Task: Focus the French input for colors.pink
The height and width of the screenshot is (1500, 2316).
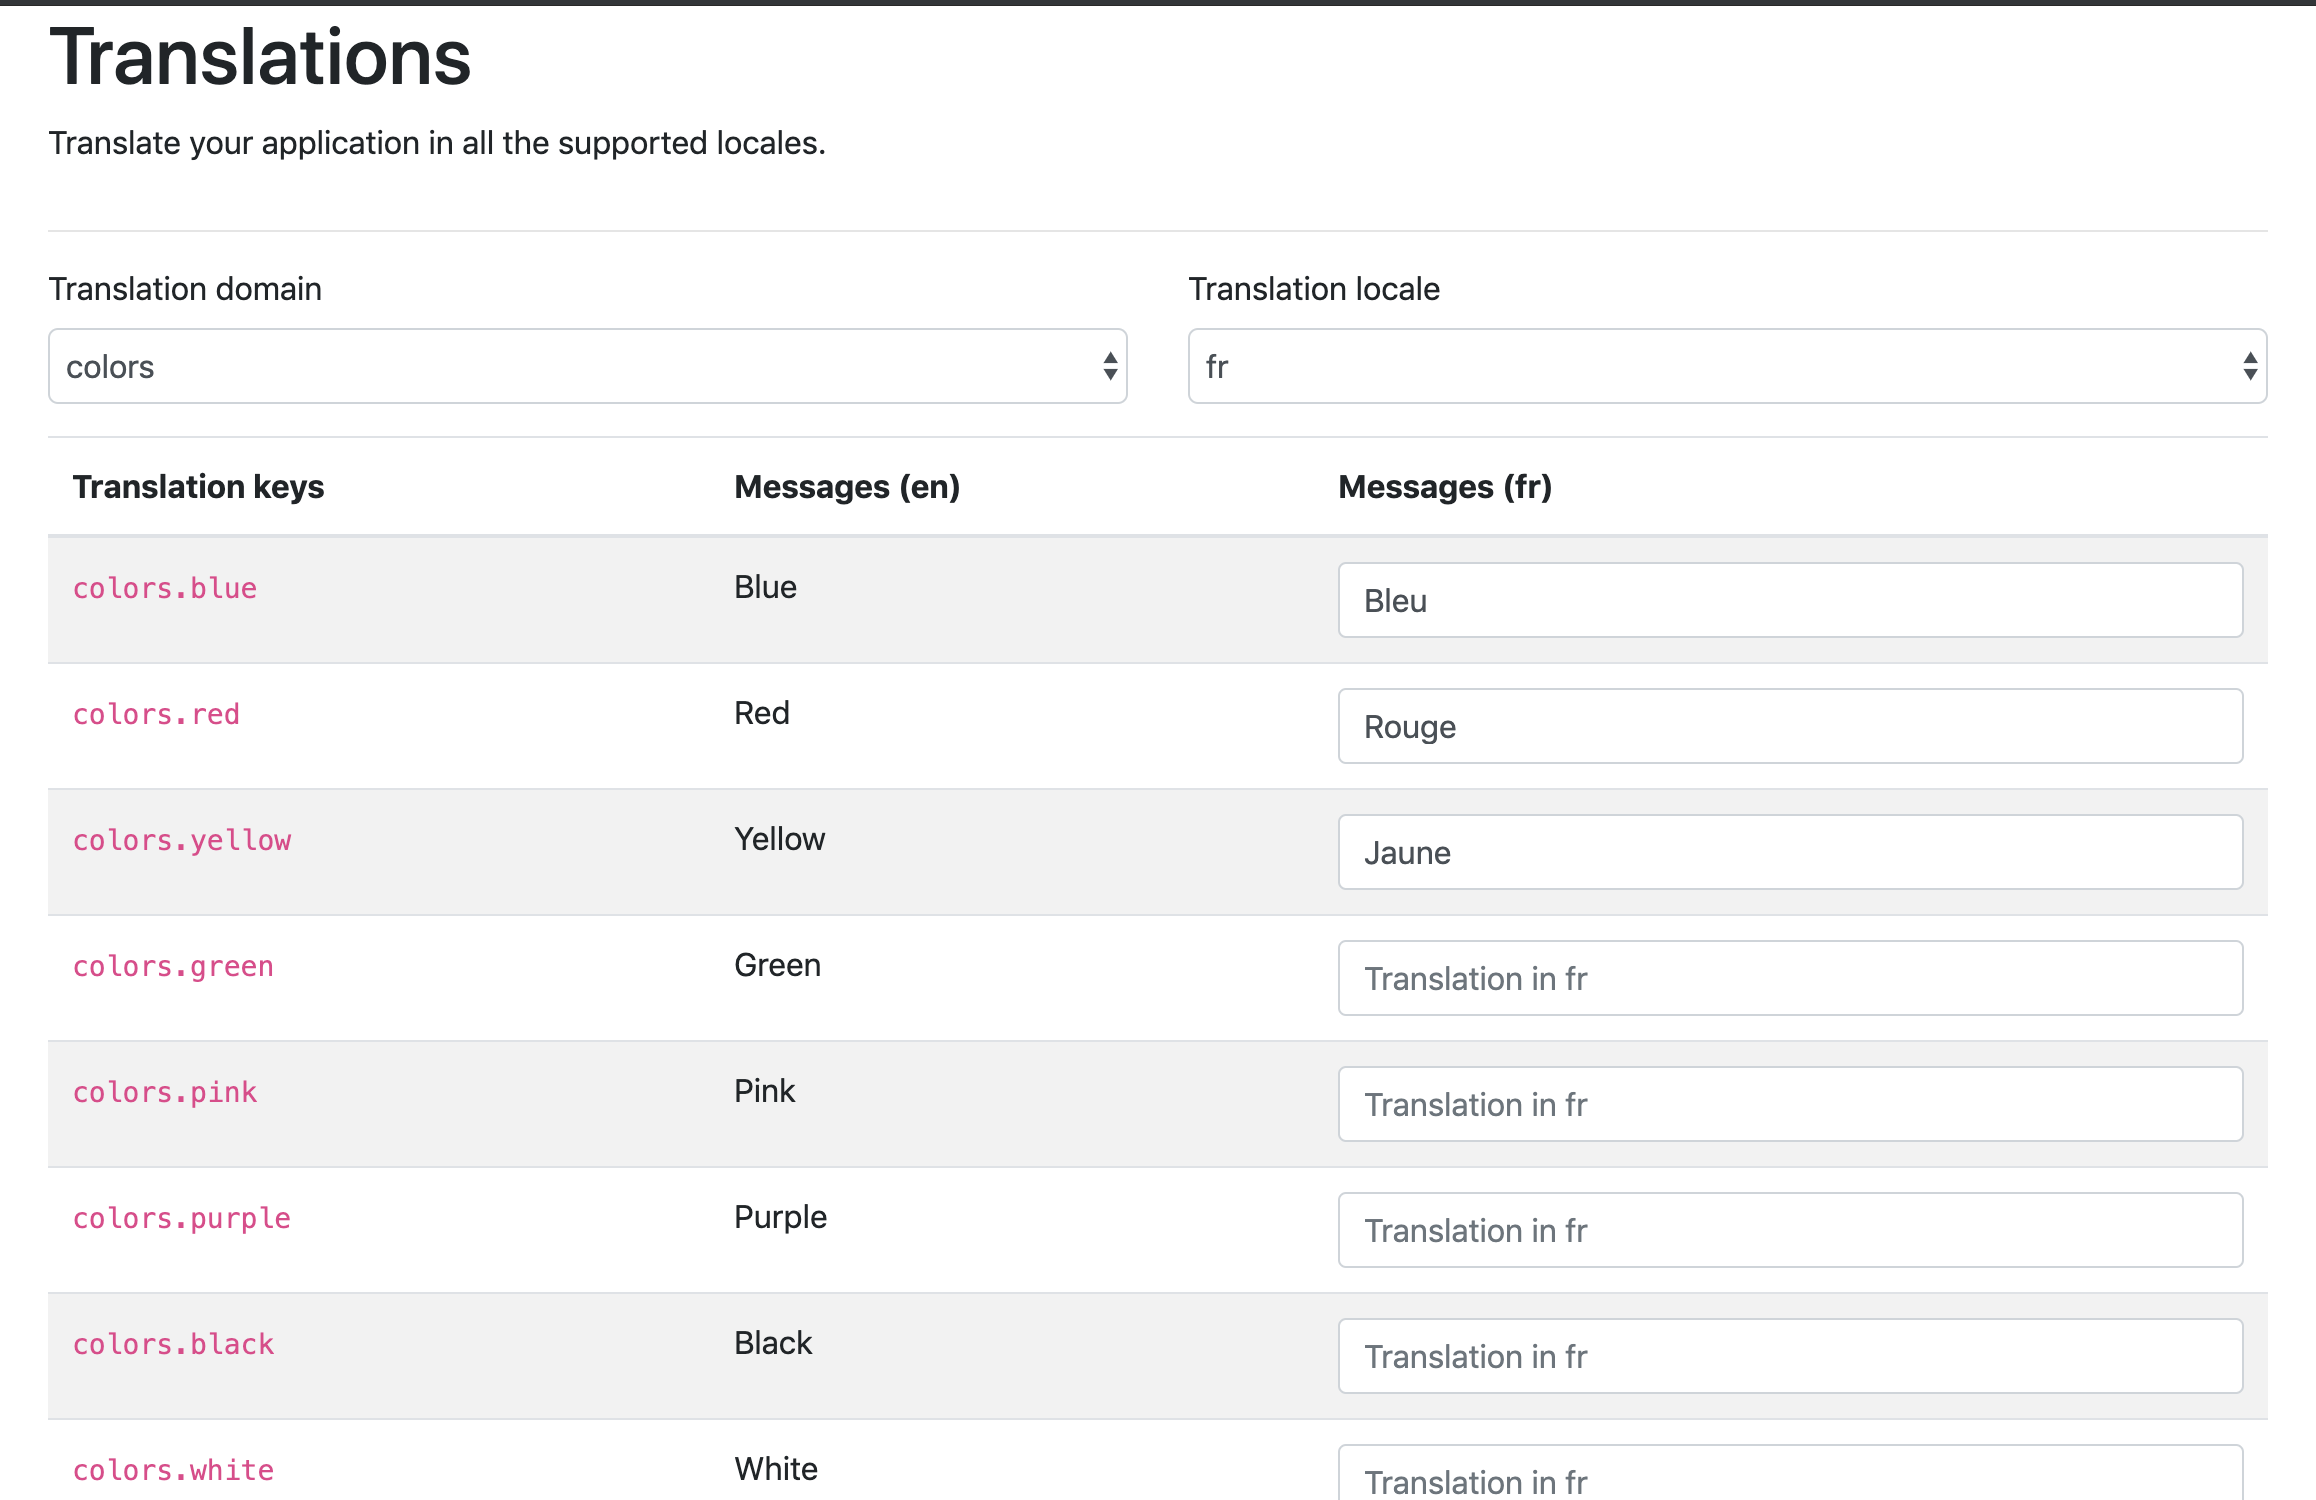Action: pyautogui.click(x=1790, y=1104)
